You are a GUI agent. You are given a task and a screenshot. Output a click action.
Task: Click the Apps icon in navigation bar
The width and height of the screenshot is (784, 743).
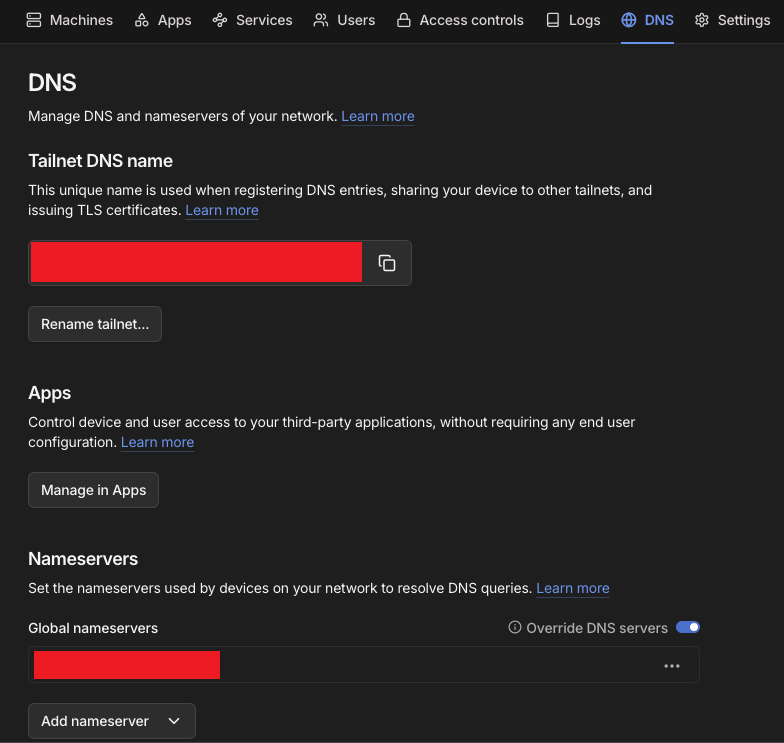tap(142, 20)
